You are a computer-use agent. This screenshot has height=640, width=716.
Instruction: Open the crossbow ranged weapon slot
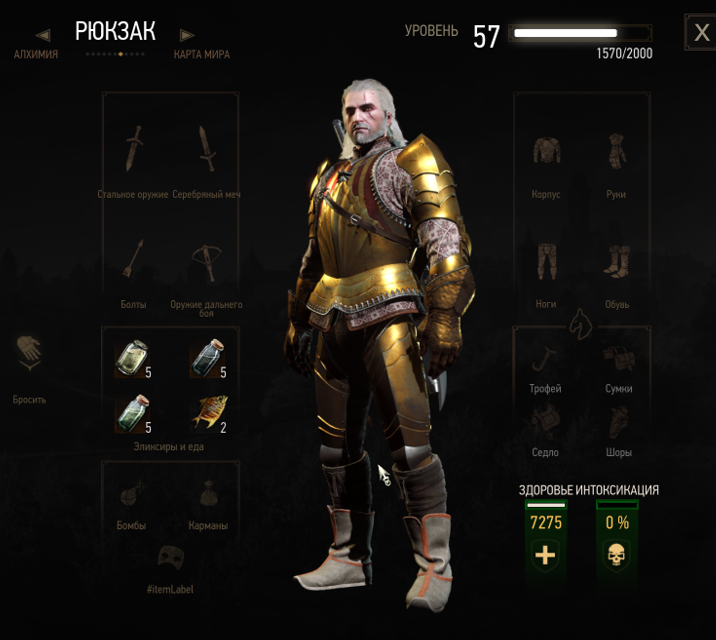[x=207, y=262]
